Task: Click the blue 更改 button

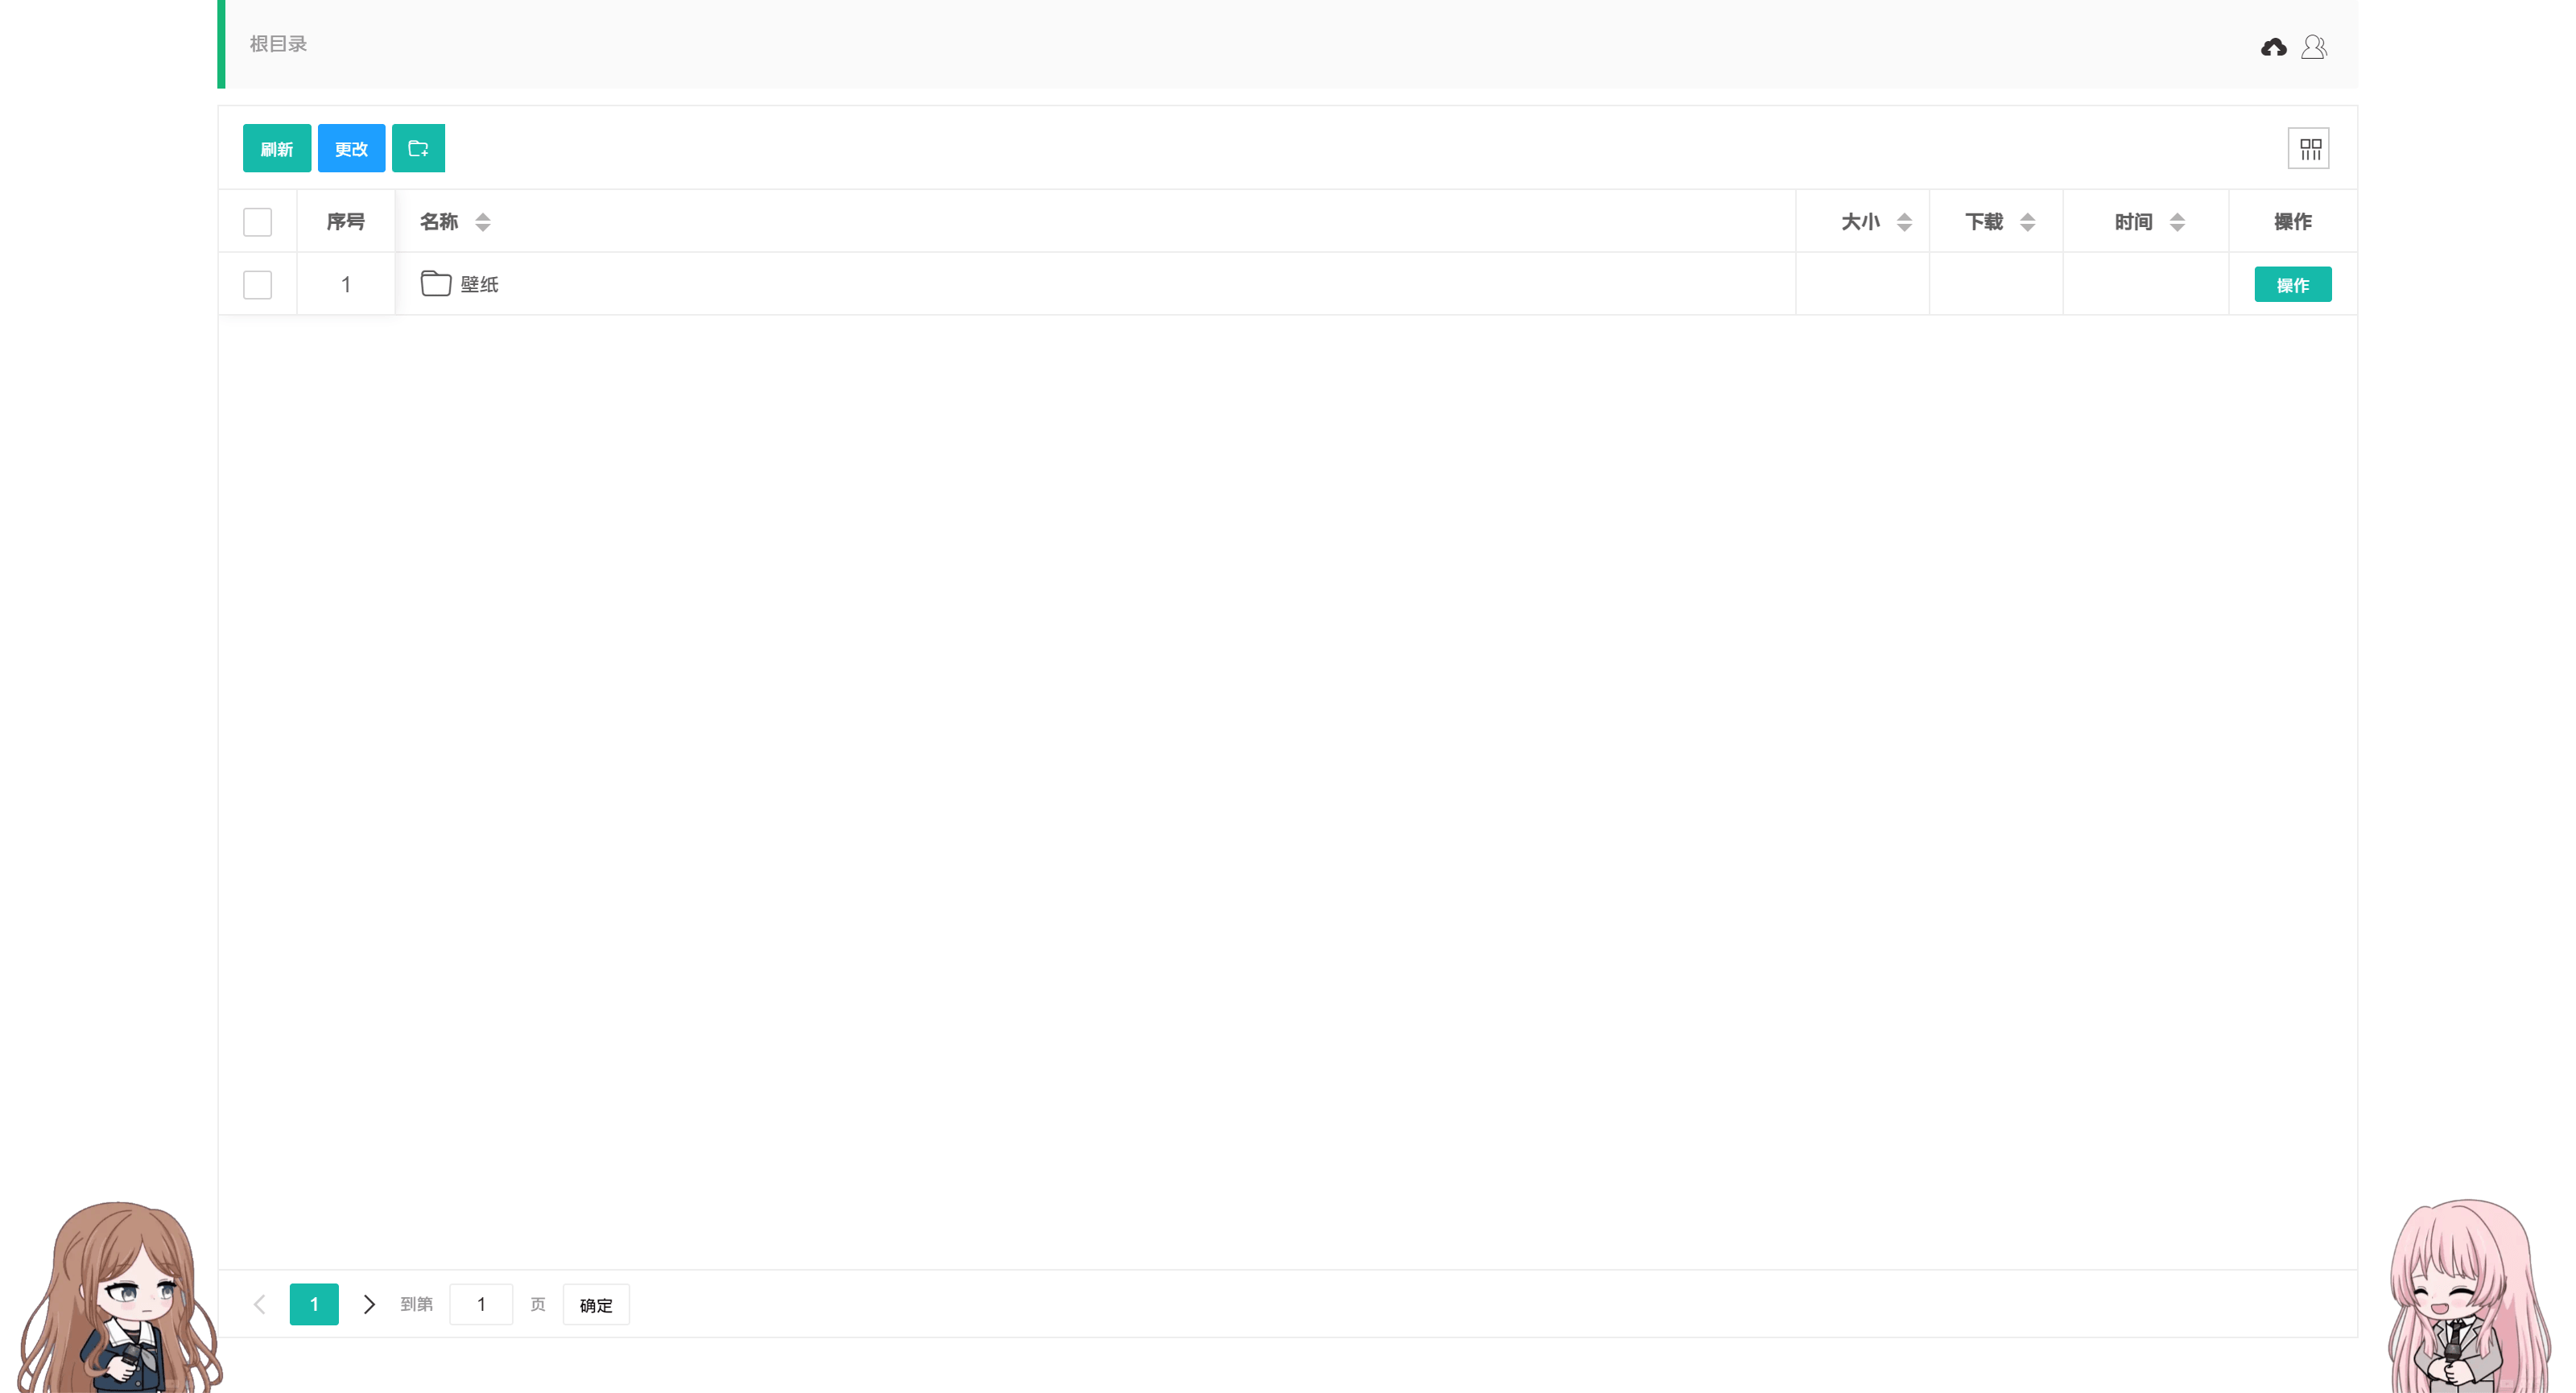Action: [351, 148]
